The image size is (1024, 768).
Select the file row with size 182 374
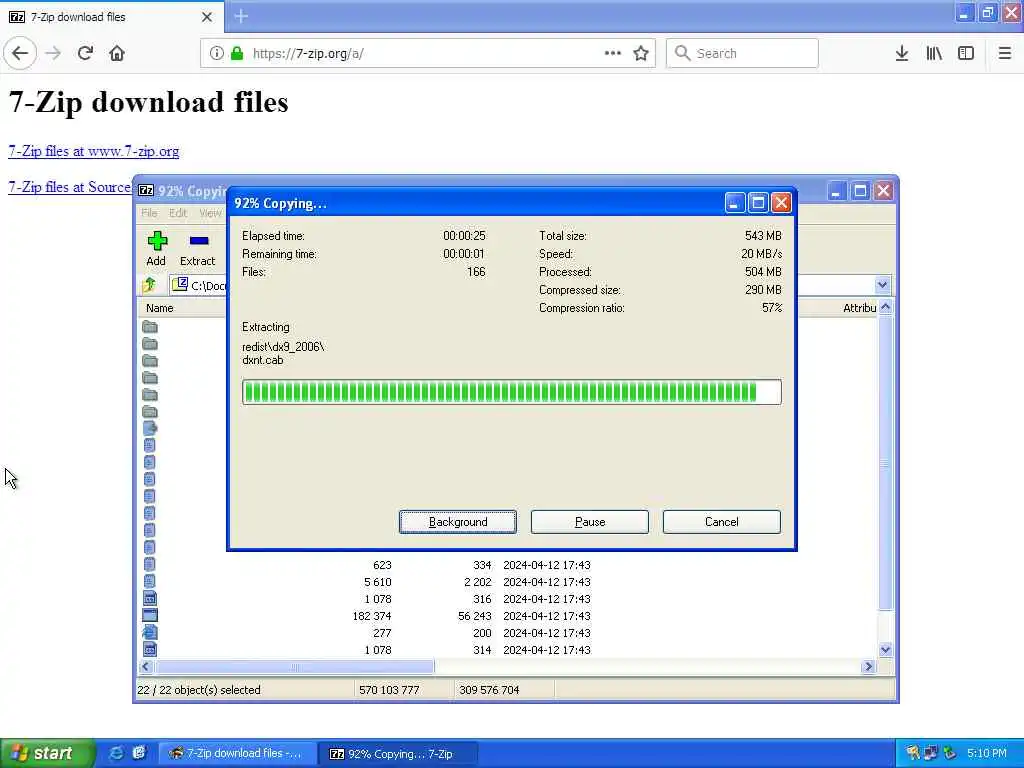click(x=508, y=616)
